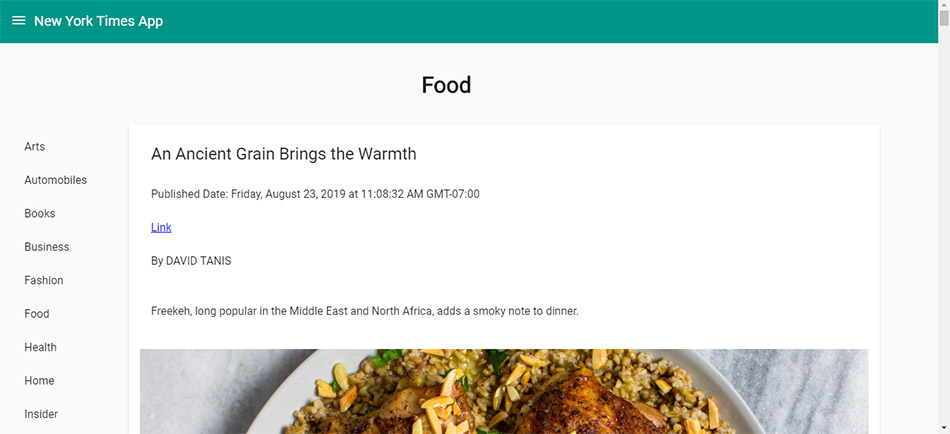Screen dimensions: 950x434
Task: Click the Published Date line
Action: pos(315,194)
